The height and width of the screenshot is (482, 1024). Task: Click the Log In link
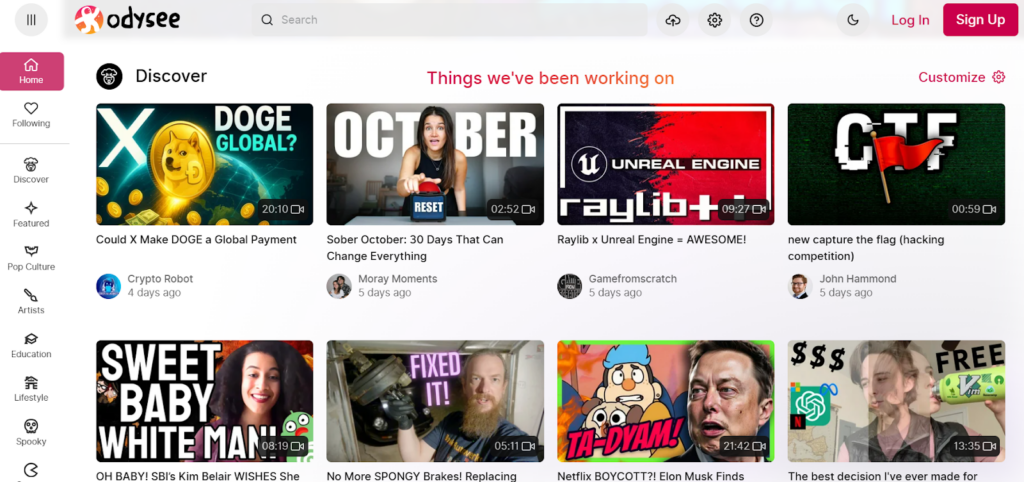910,20
